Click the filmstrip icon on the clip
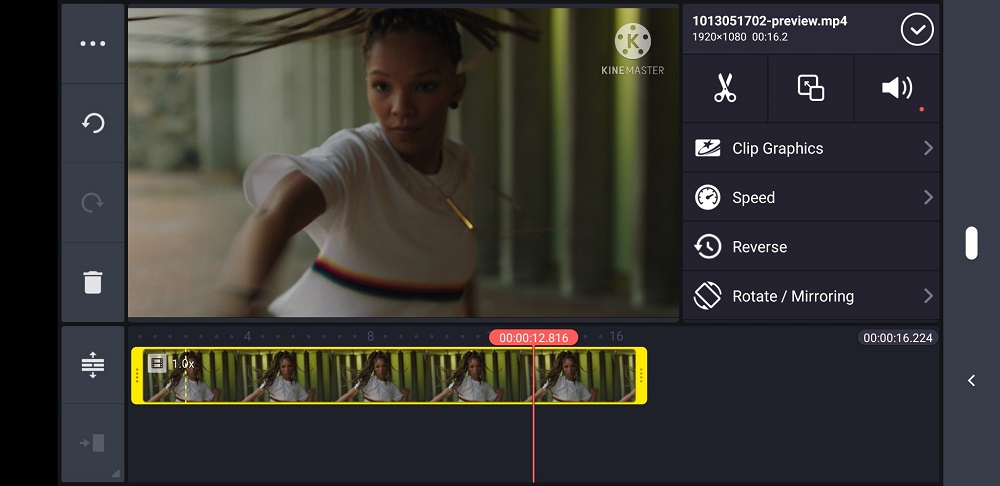The image size is (1000, 486). pos(157,364)
